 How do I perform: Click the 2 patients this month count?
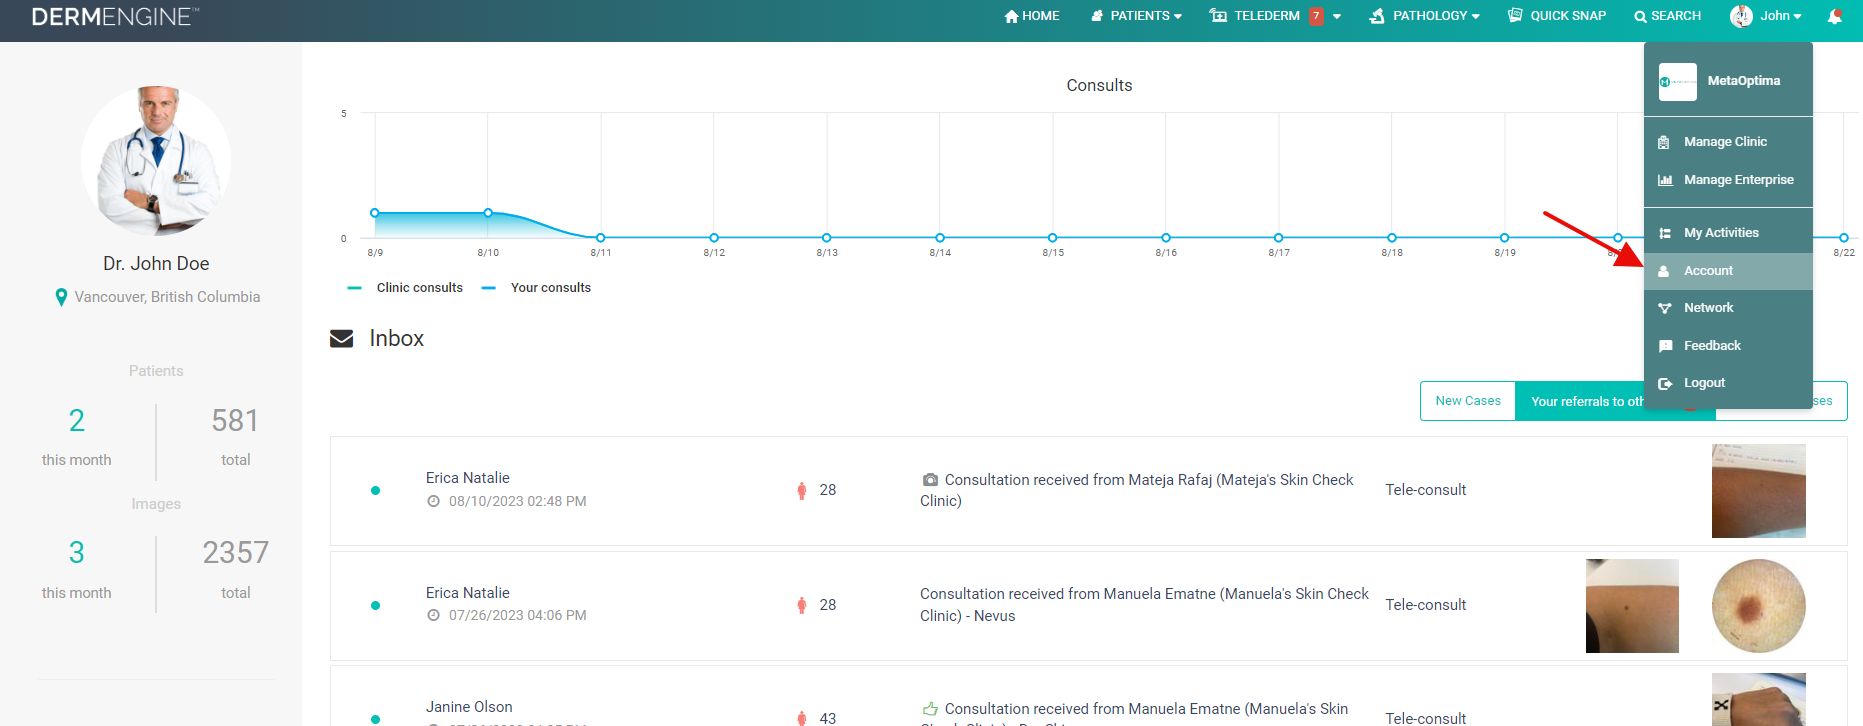(77, 421)
